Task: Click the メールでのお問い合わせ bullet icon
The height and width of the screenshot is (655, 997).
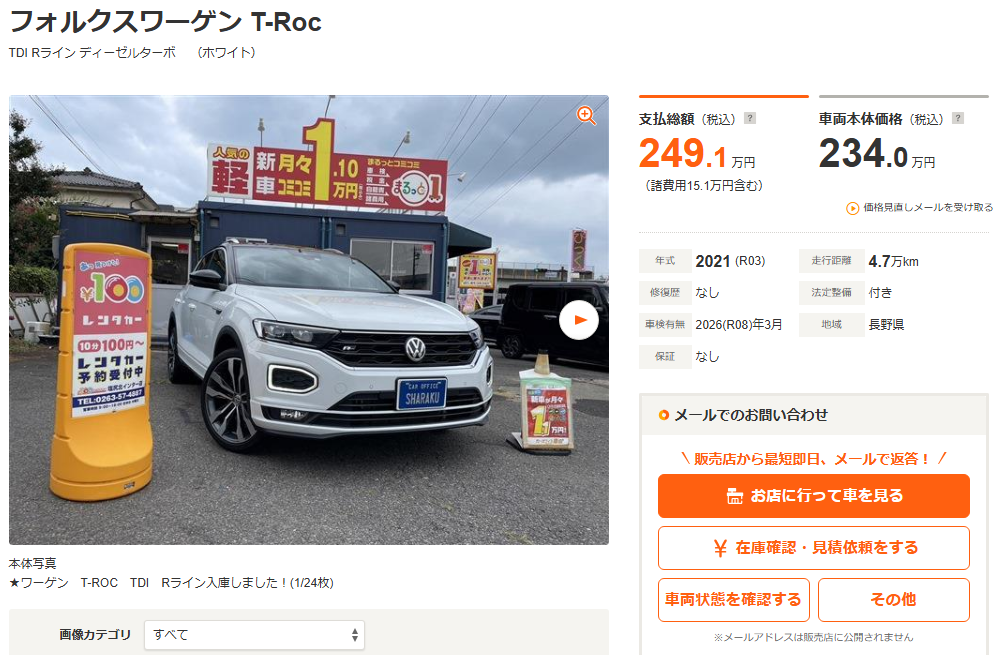Action: (663, 415)
